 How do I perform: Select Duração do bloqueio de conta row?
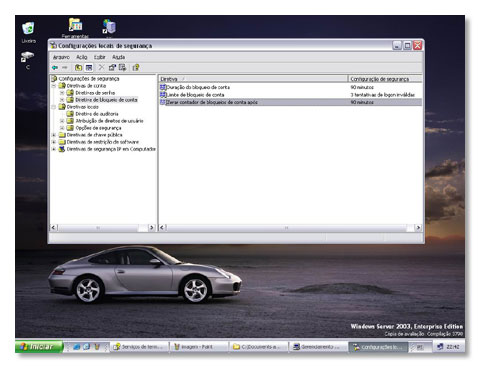click(x=290, y=87)
